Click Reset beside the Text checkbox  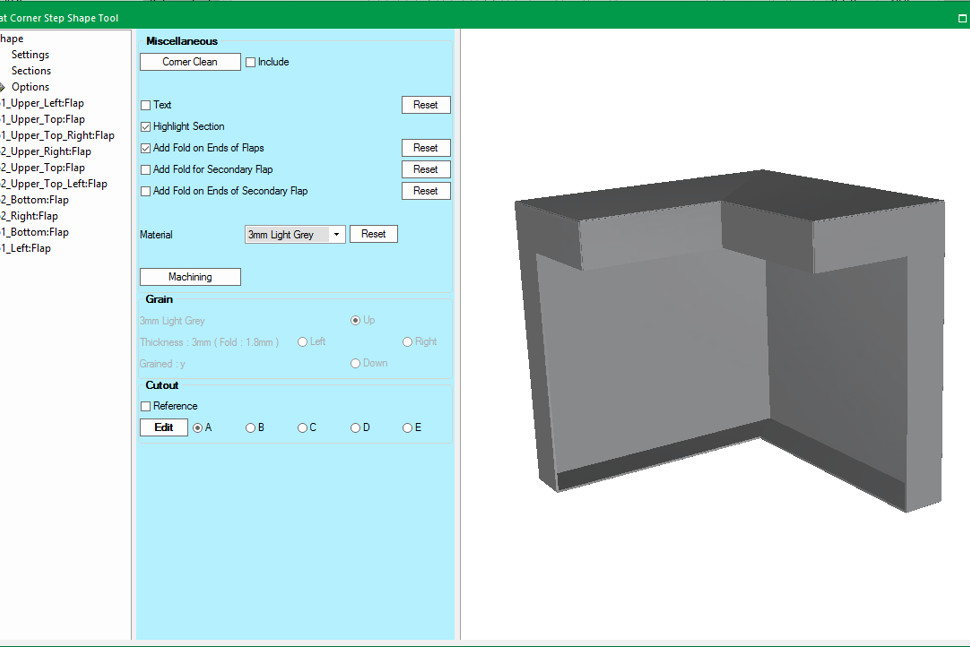426,104
